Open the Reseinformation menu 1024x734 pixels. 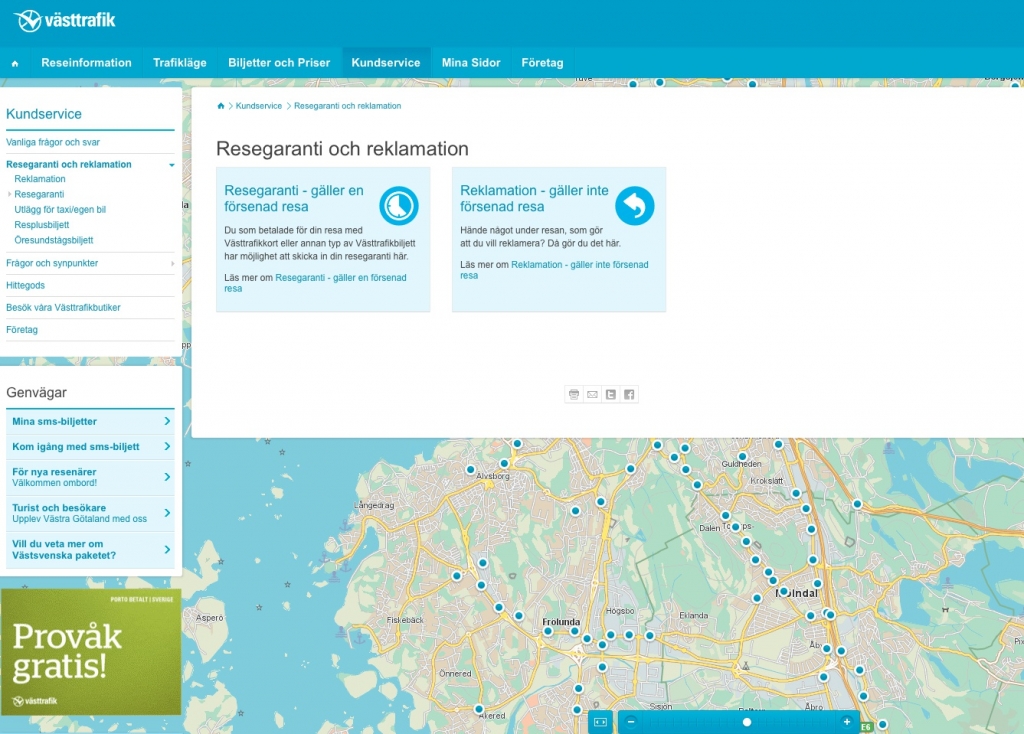[86, 63]
